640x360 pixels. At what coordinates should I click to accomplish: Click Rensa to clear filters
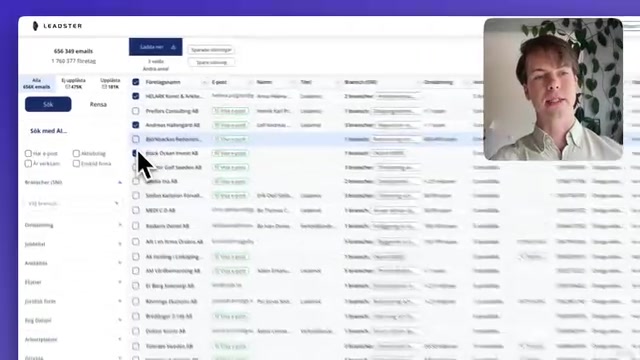click(98, 104)
